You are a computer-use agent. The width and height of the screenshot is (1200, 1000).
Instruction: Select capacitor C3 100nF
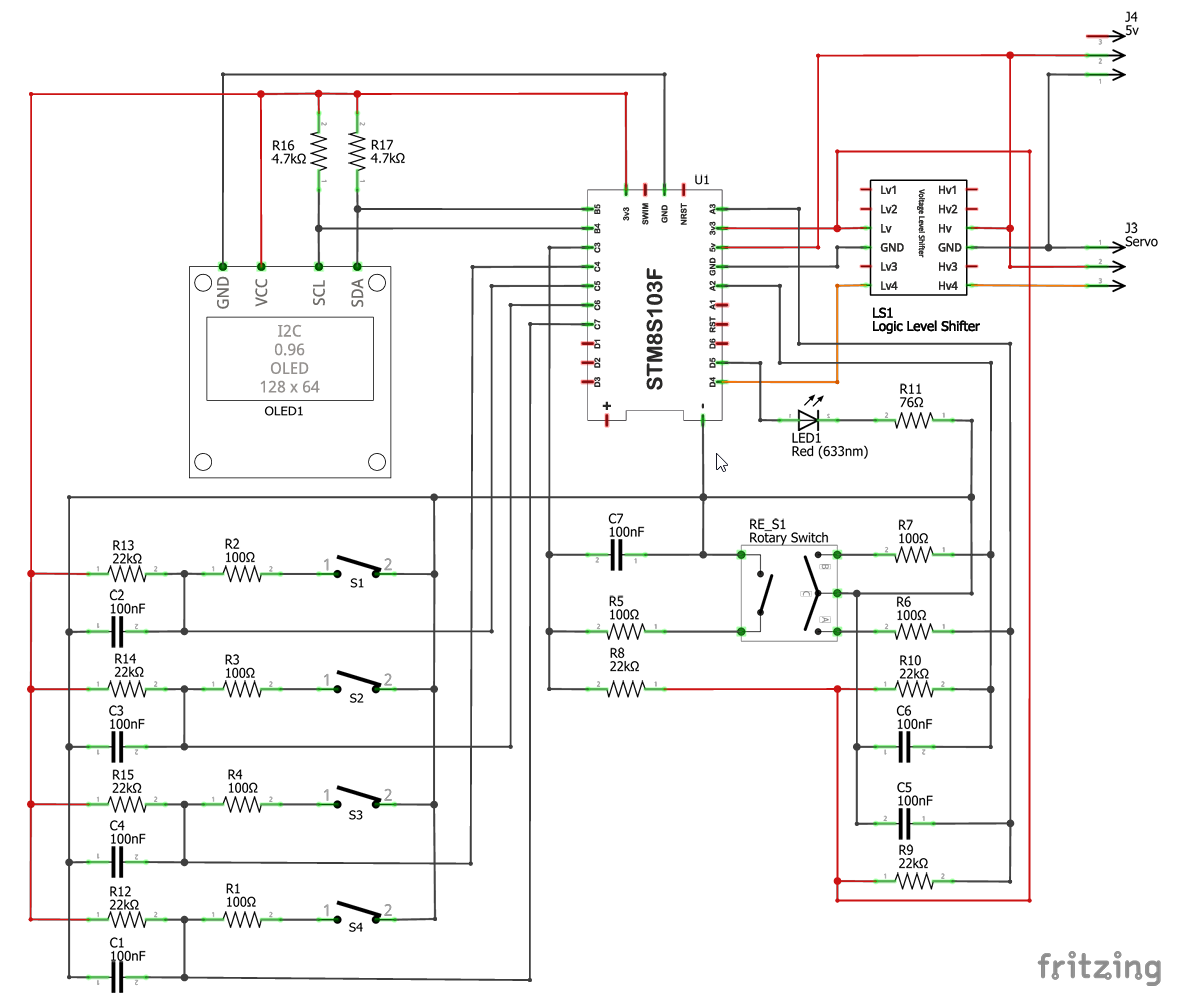click(118, 747)
